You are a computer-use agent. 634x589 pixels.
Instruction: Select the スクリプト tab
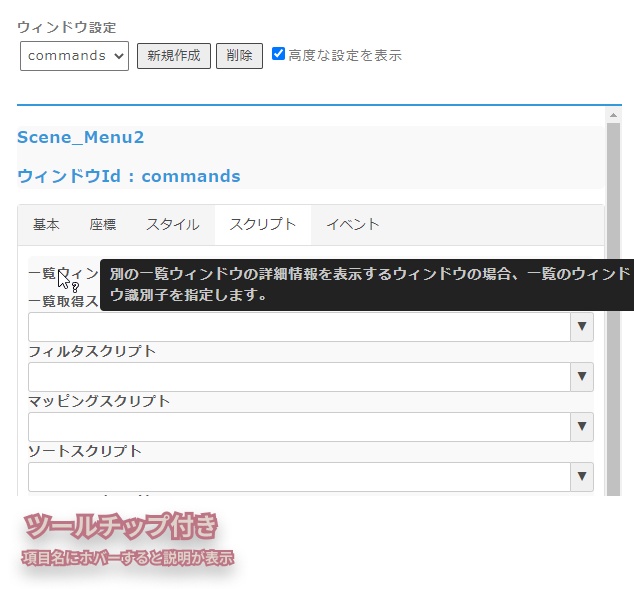(x=263, y=224)
